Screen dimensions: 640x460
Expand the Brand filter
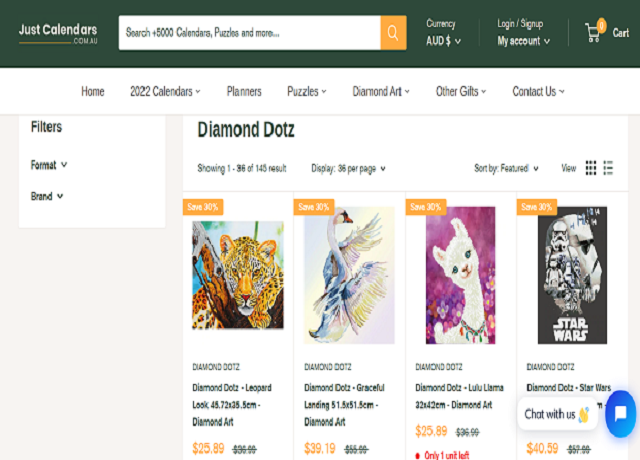[x=46, y=196]
